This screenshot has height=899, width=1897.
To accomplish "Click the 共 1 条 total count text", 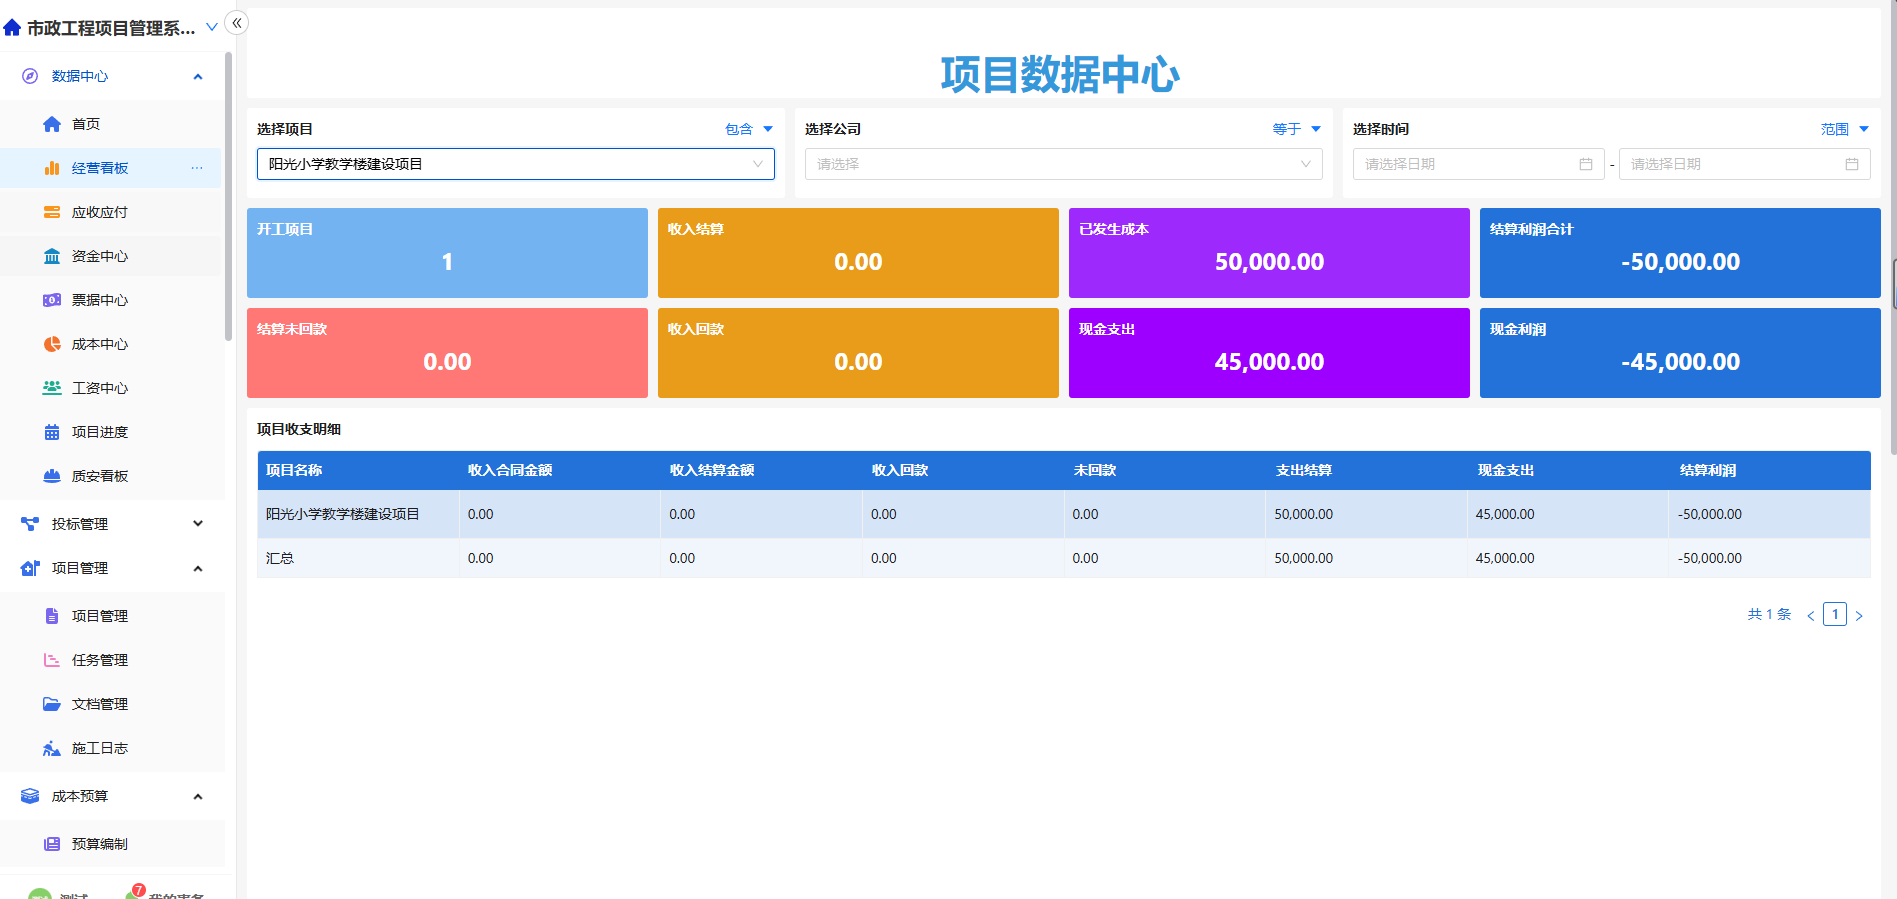I will coord(1769,614).
